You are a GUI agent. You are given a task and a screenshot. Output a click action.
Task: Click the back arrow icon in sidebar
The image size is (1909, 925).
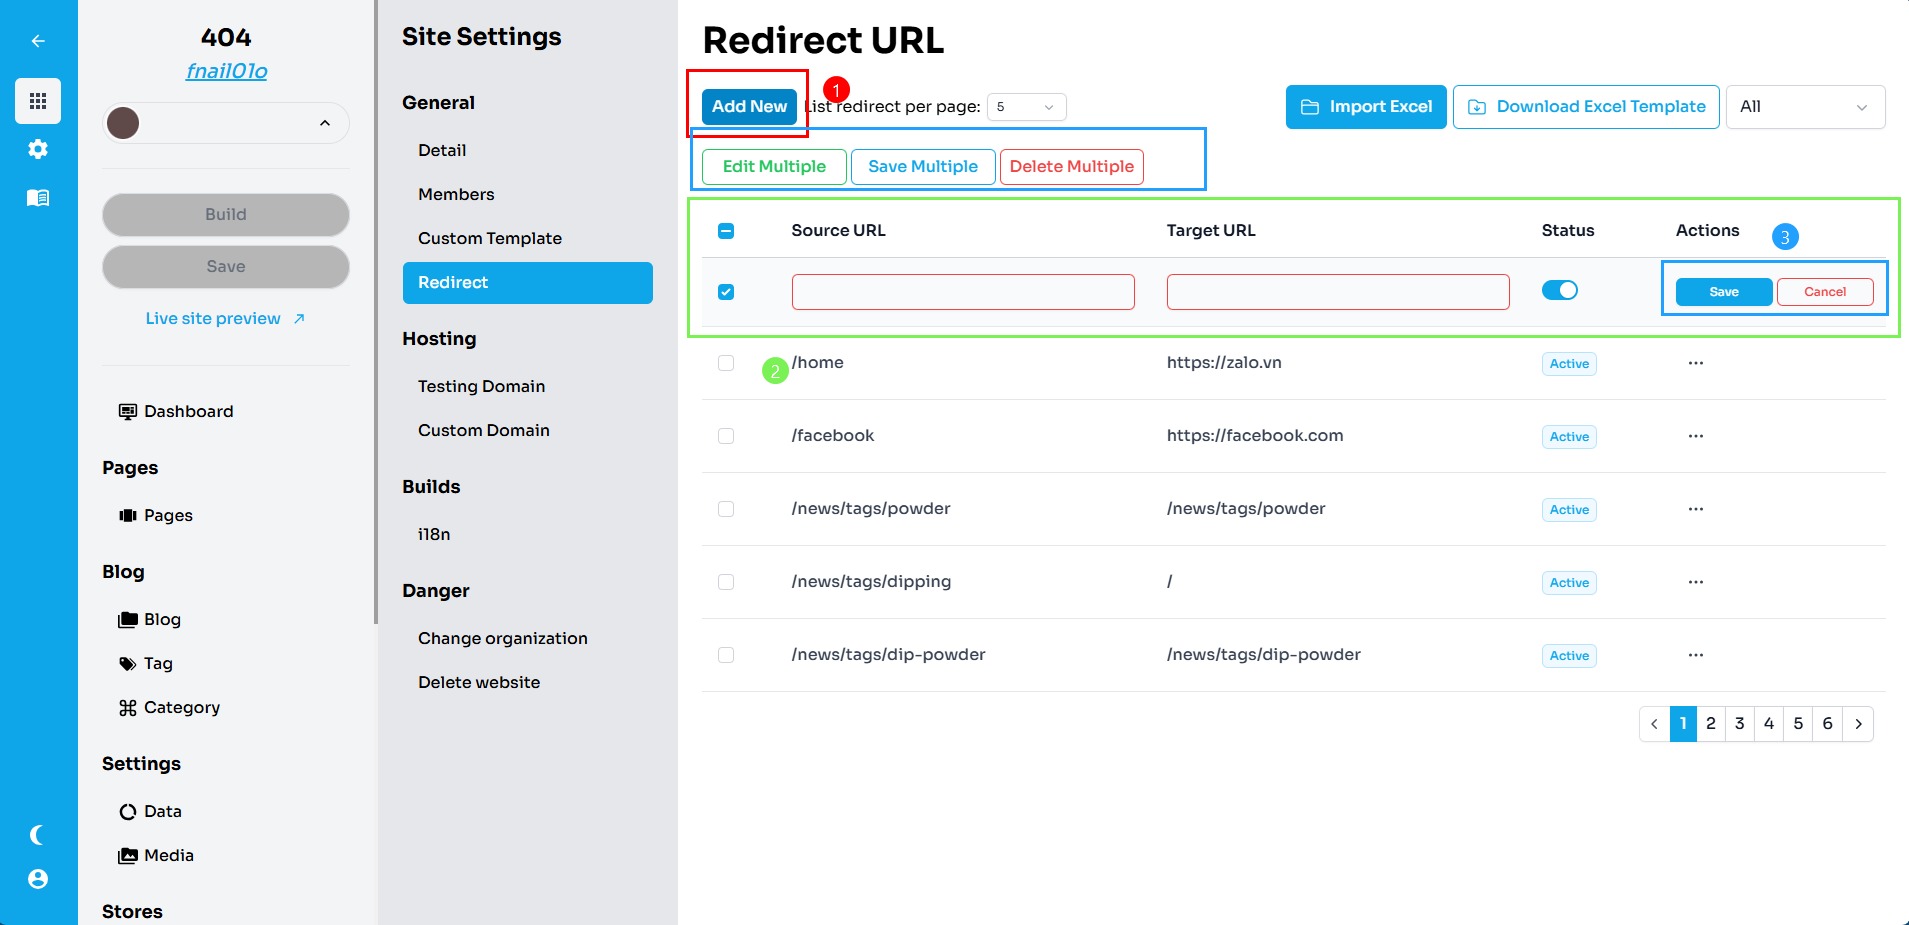38,41
